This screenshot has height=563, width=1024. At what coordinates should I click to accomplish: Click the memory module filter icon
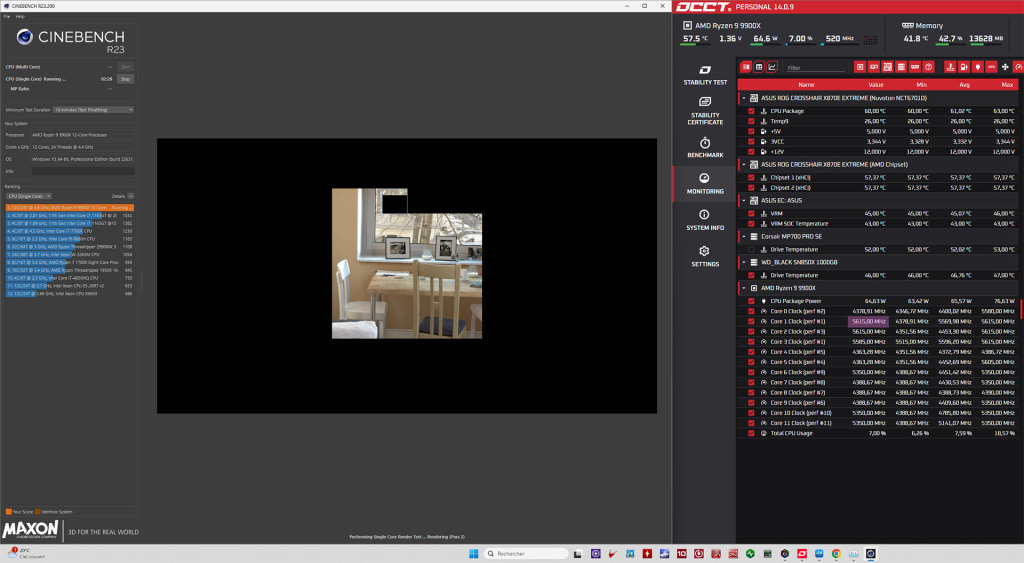coord(915,67)
